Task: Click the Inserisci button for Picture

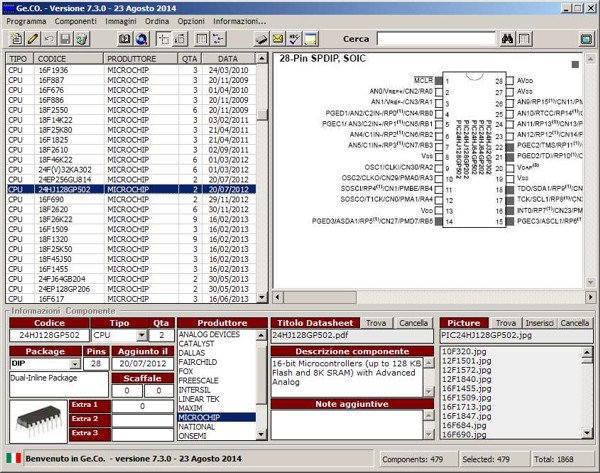Action: [539, 323]
